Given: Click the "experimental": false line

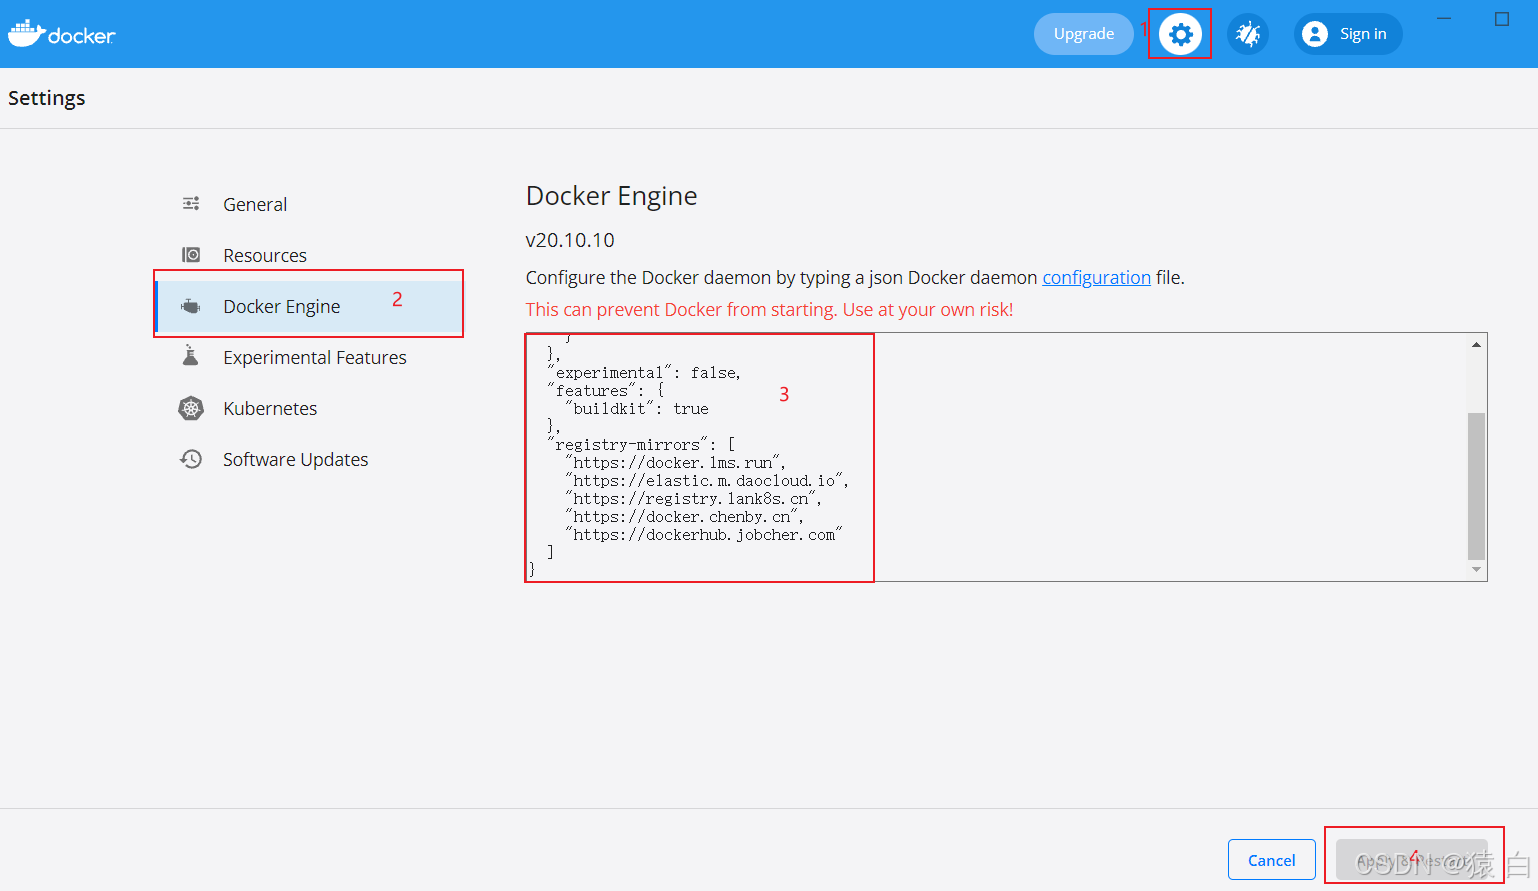Looking at the screenshot, I should [x=644, y=372].
